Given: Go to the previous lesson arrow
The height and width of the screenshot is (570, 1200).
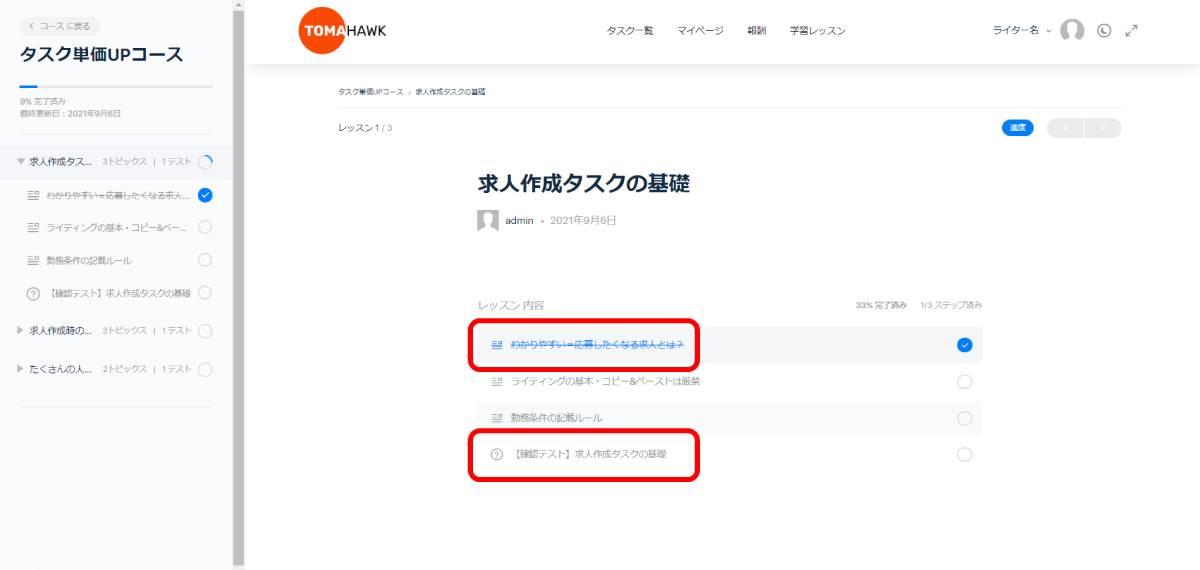Looking at the screenshot, I should pyautogui.click(x=1065, y=128).
